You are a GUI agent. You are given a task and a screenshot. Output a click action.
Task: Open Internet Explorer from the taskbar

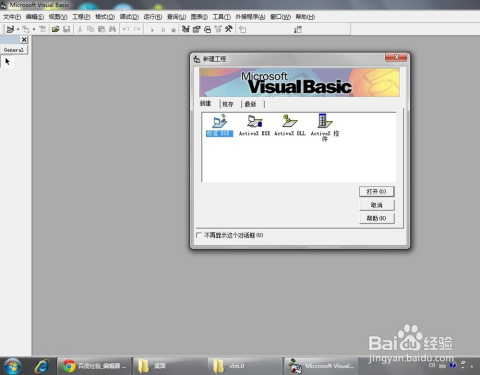(42, 366)
